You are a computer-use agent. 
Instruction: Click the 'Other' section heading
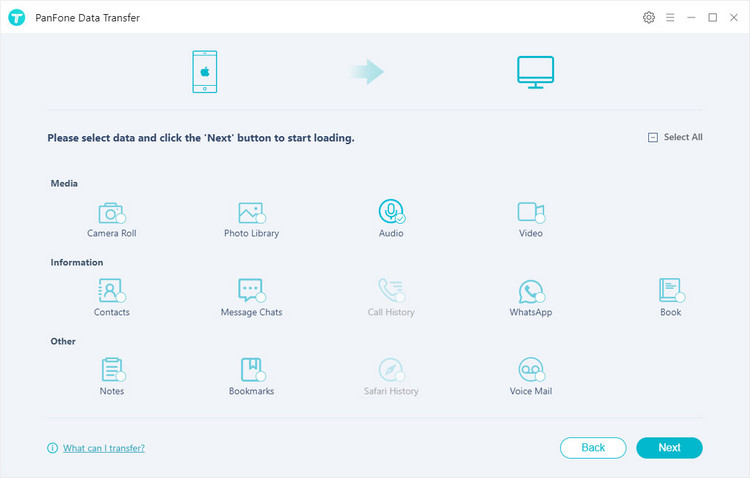point(63,342)
